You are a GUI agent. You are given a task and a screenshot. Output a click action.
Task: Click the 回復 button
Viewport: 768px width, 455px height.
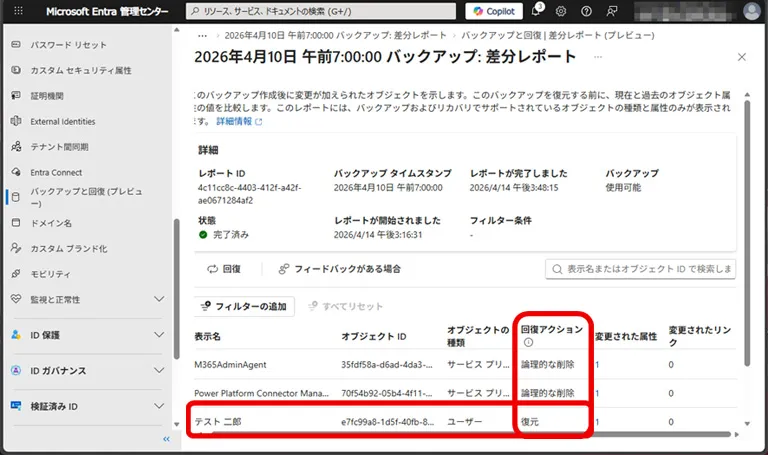click(x=224, y=269)
